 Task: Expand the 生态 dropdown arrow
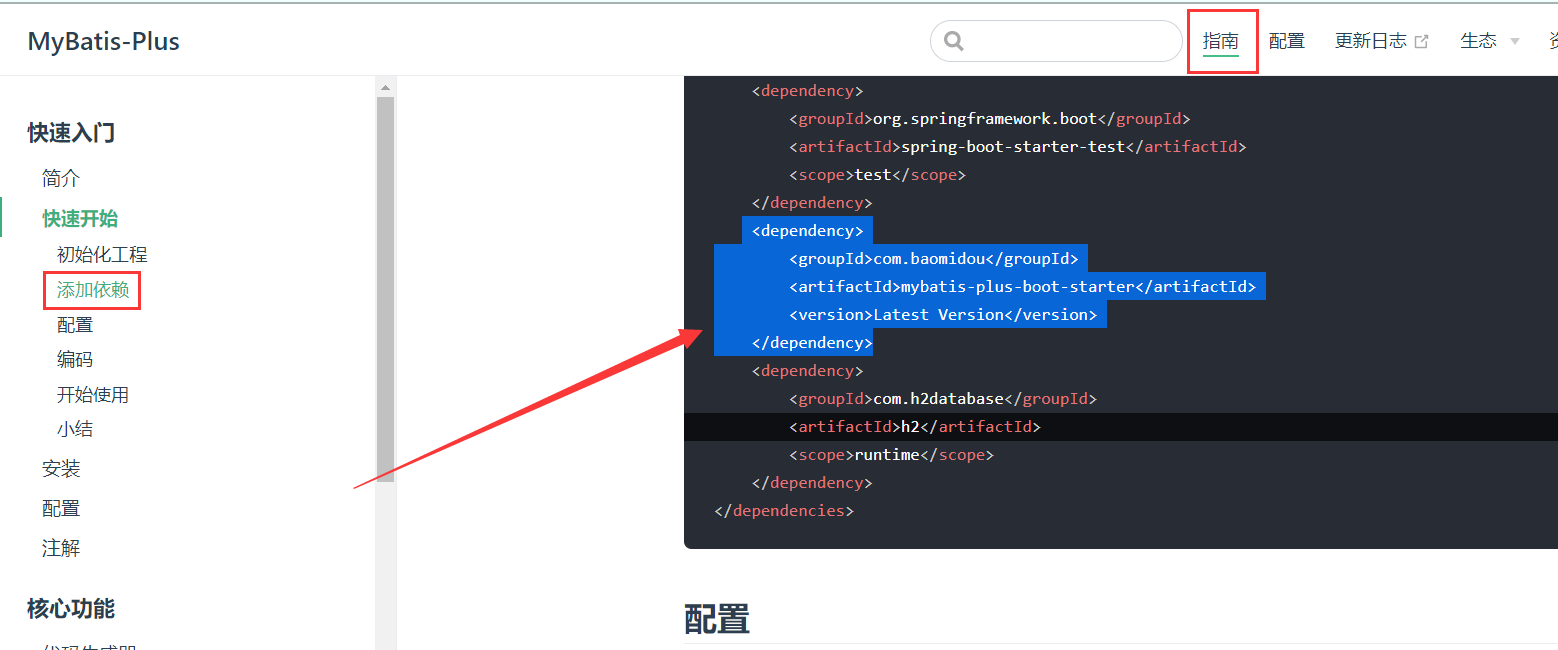click(x=1514, y=41)
